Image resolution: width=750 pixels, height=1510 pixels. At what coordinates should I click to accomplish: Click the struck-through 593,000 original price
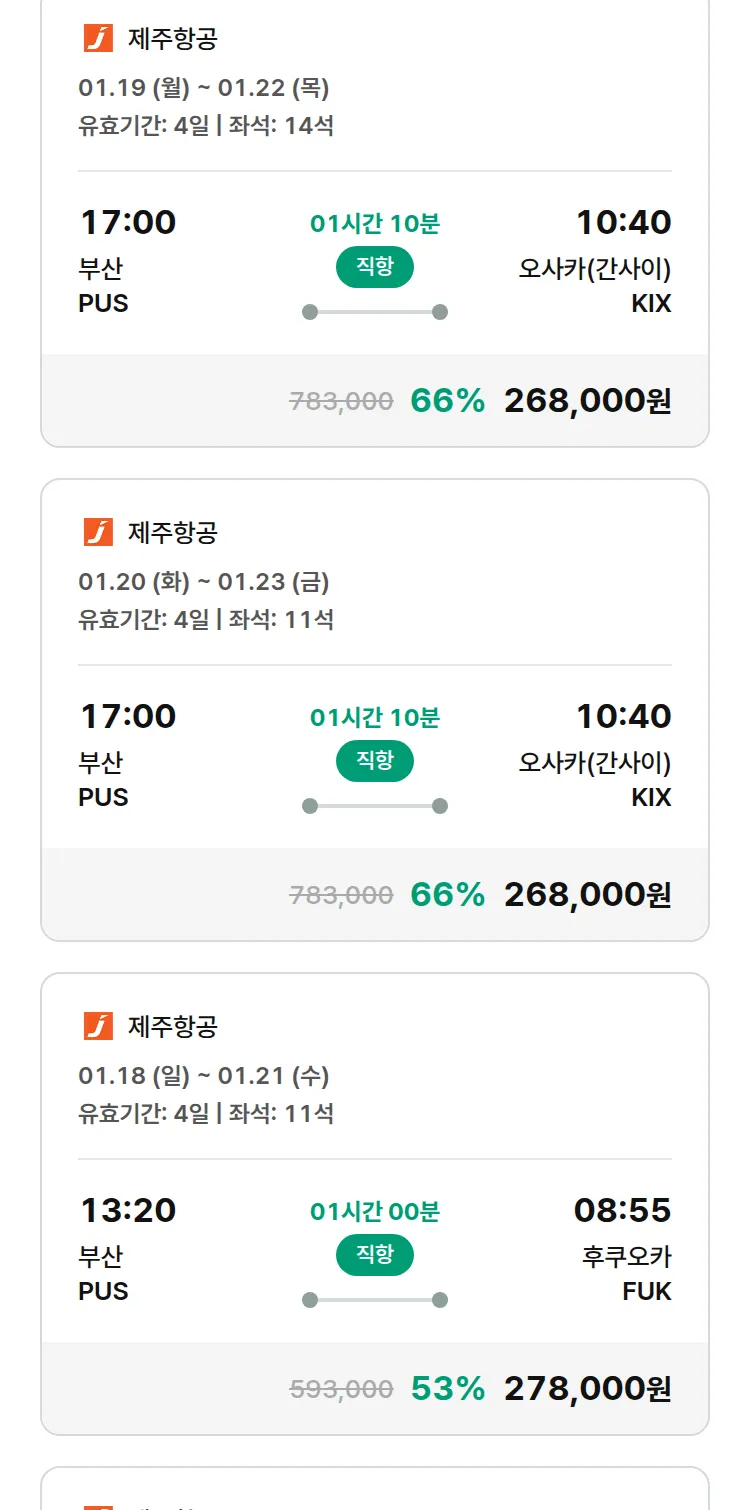pyautogui.click(x=341, y=1389)
